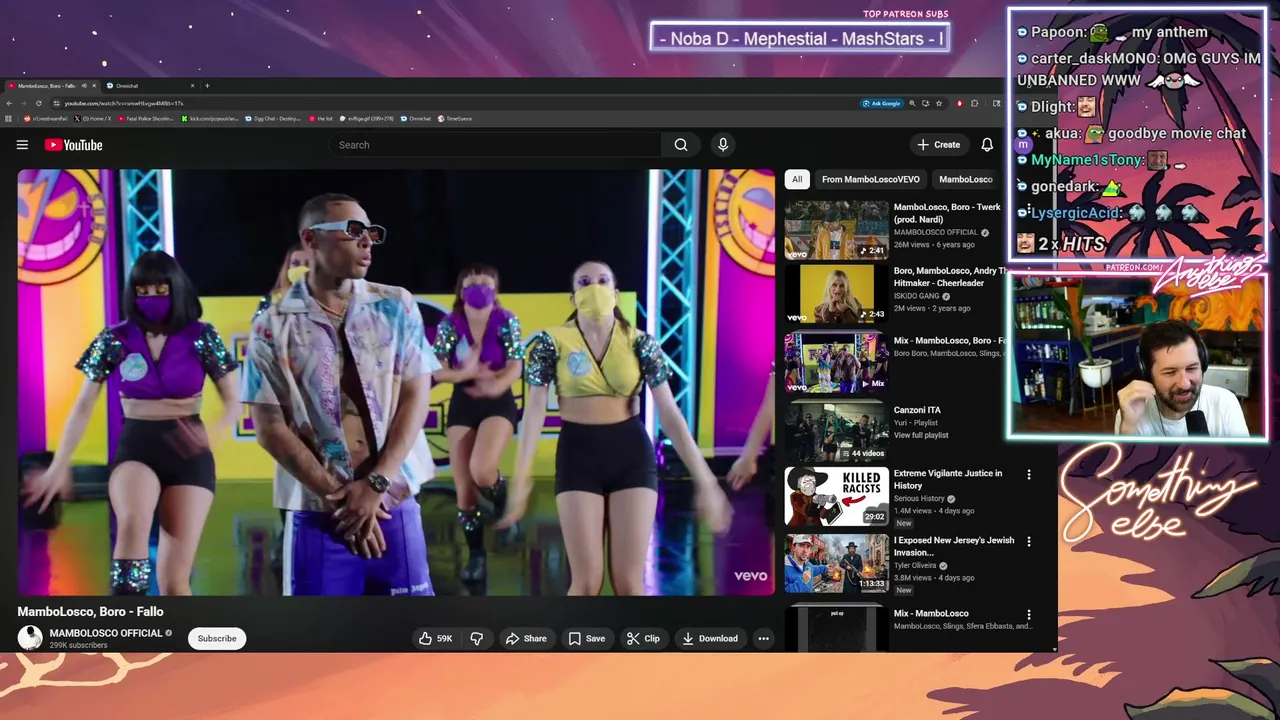Switch to the Omnichat browser tab
1280x720 pixels.
coord(150,86)
